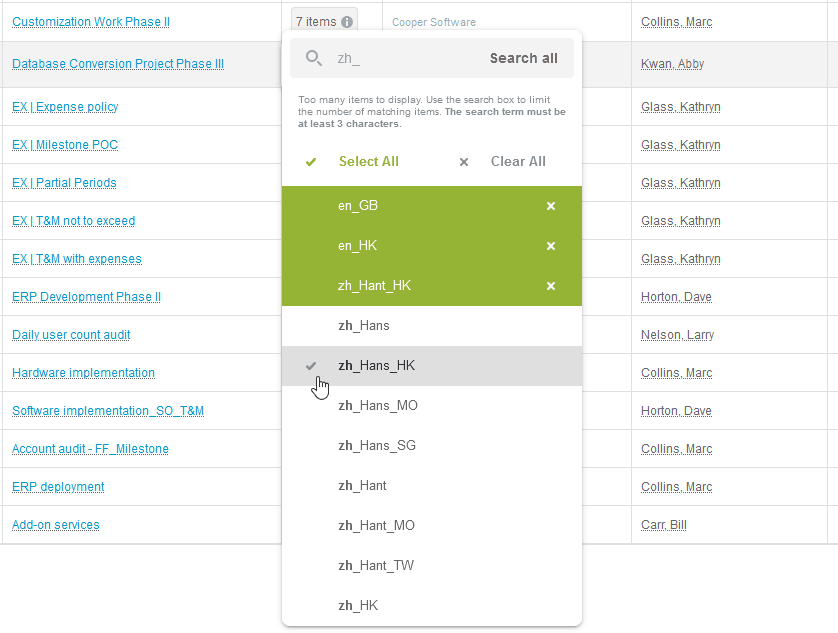Image resolution: width=838 pixels, height=633 pixels.
Task: Select the zh_Hans_MO option
Action: 432,406
